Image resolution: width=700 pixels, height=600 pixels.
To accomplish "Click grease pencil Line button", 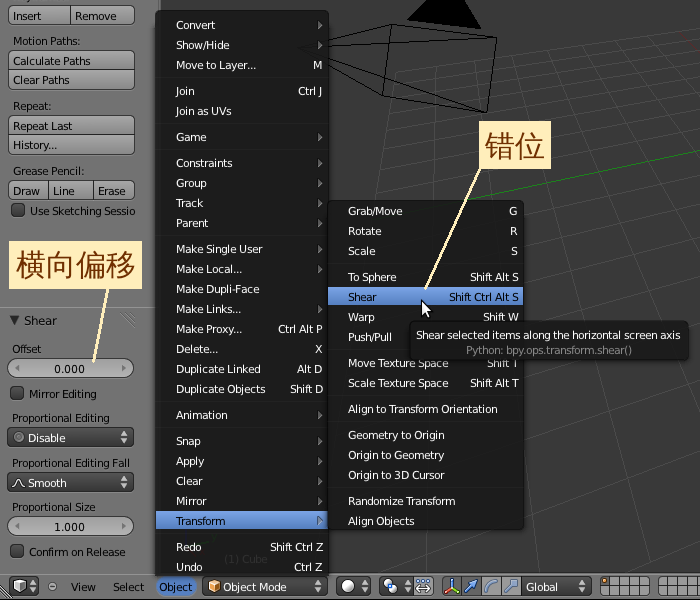I will (71, 191).
